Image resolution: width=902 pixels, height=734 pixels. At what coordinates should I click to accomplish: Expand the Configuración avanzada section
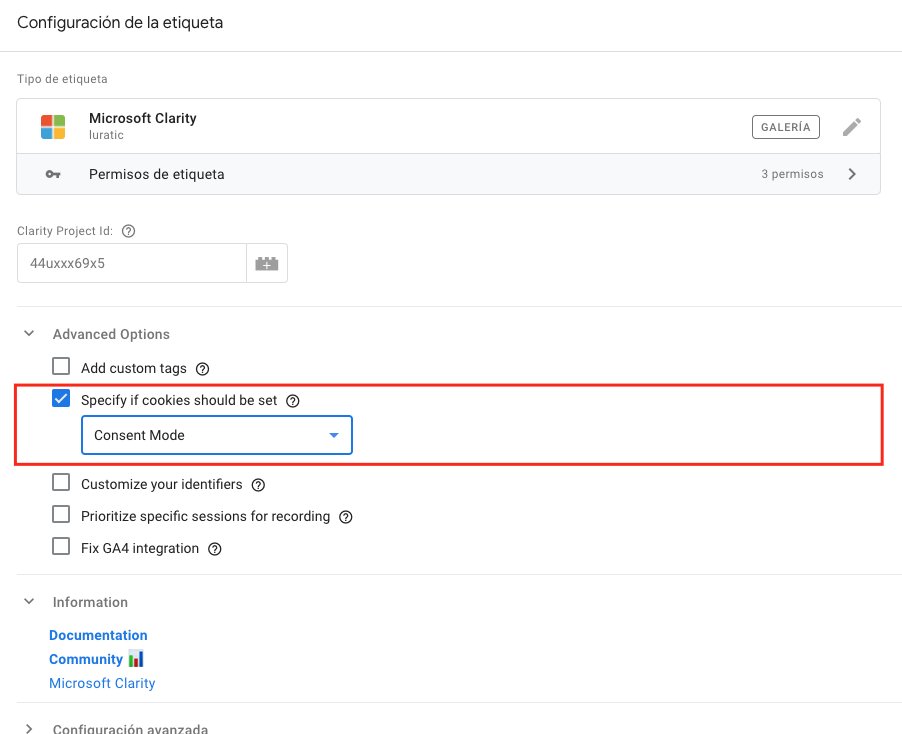pos(29,728)
